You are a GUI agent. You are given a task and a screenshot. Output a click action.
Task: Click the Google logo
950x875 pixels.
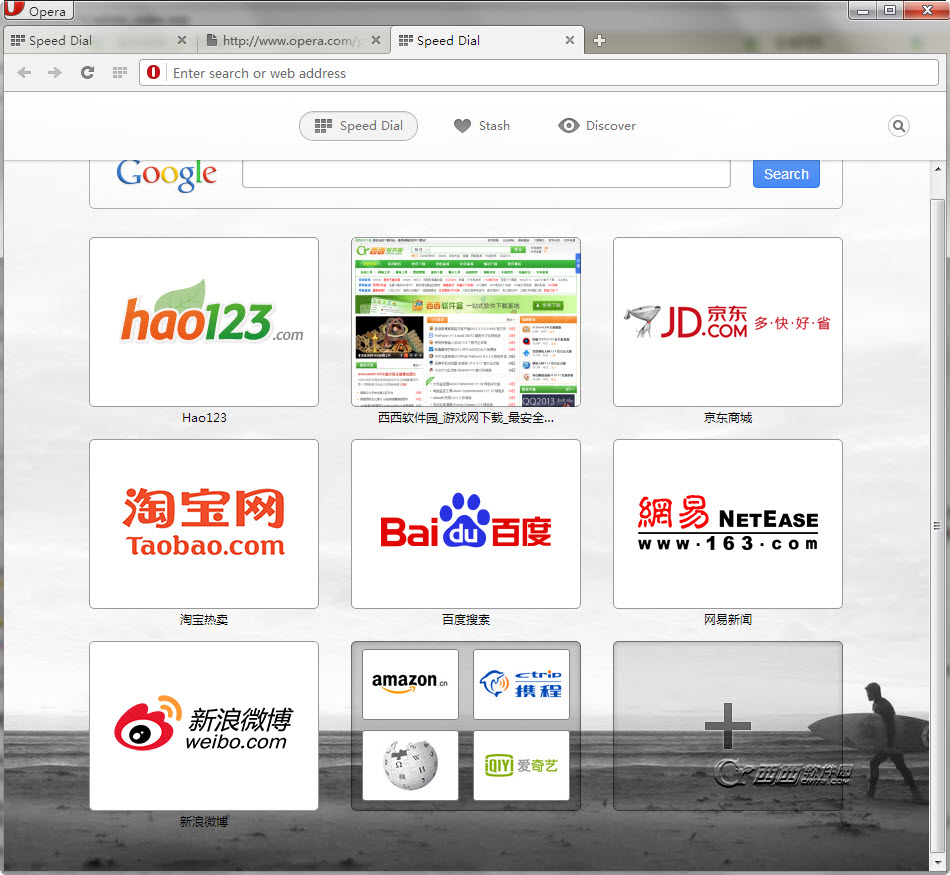167,174
